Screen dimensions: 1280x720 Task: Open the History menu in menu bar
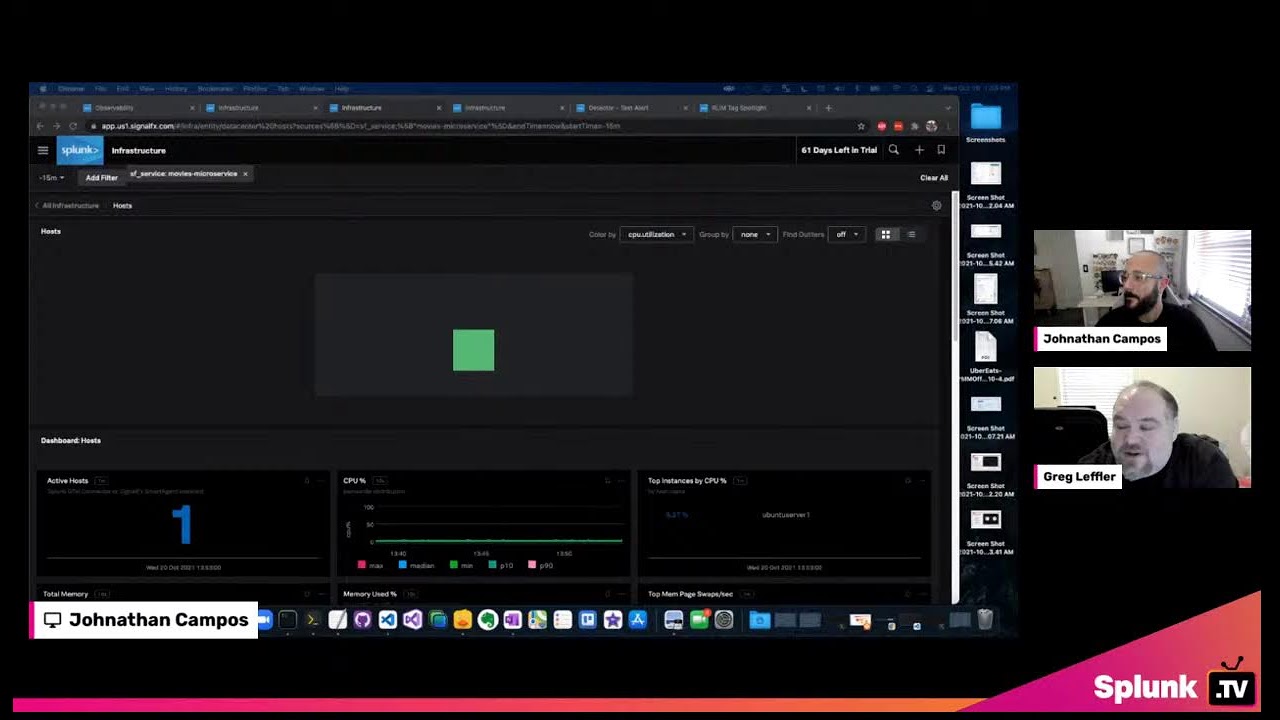click(x=176, y=89)
